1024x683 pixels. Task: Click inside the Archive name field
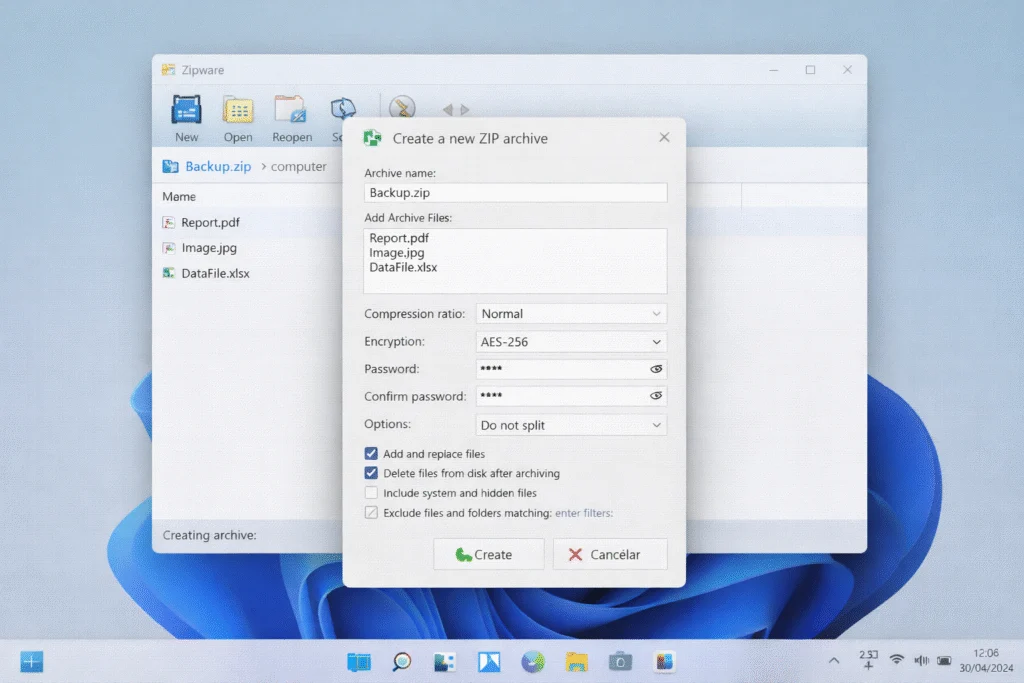(x=515, y=192)
